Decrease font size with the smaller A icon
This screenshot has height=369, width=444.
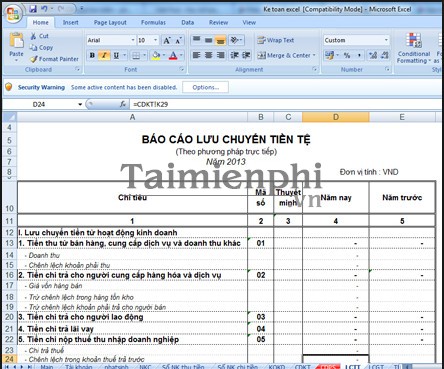(178, 40)
